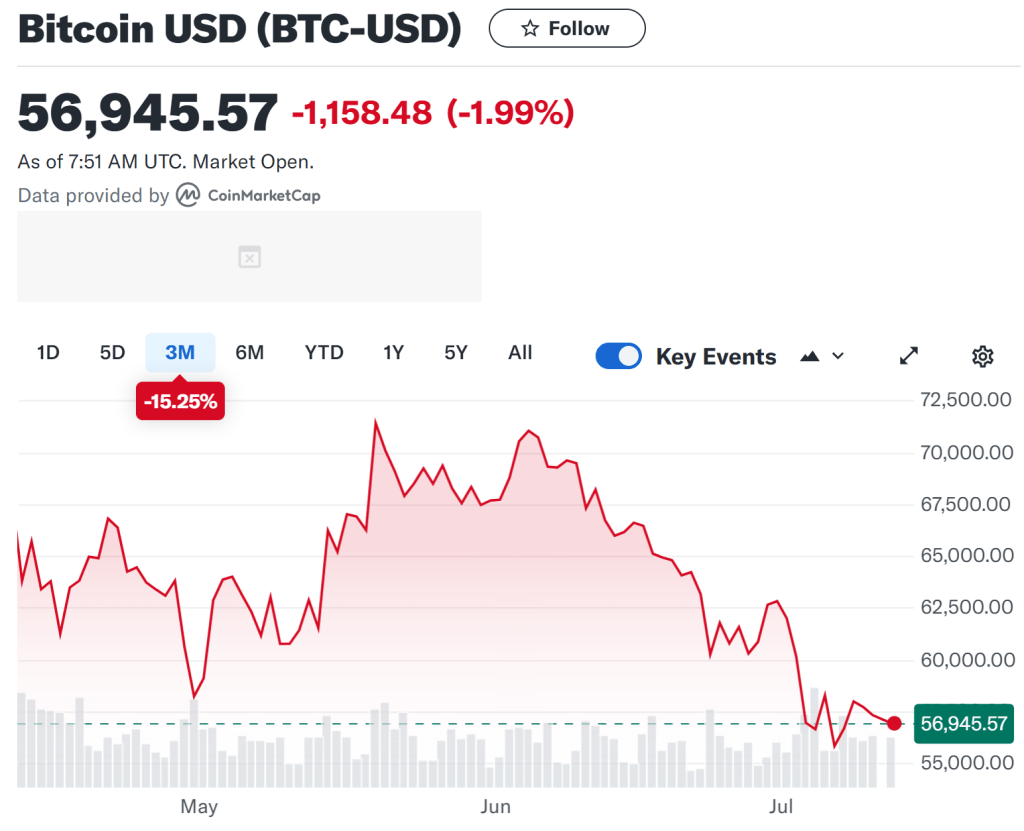Viewport: 1024px width, 831px height.
Task: Click the green 56,945.57 price label
Action: tap(964, 723)
